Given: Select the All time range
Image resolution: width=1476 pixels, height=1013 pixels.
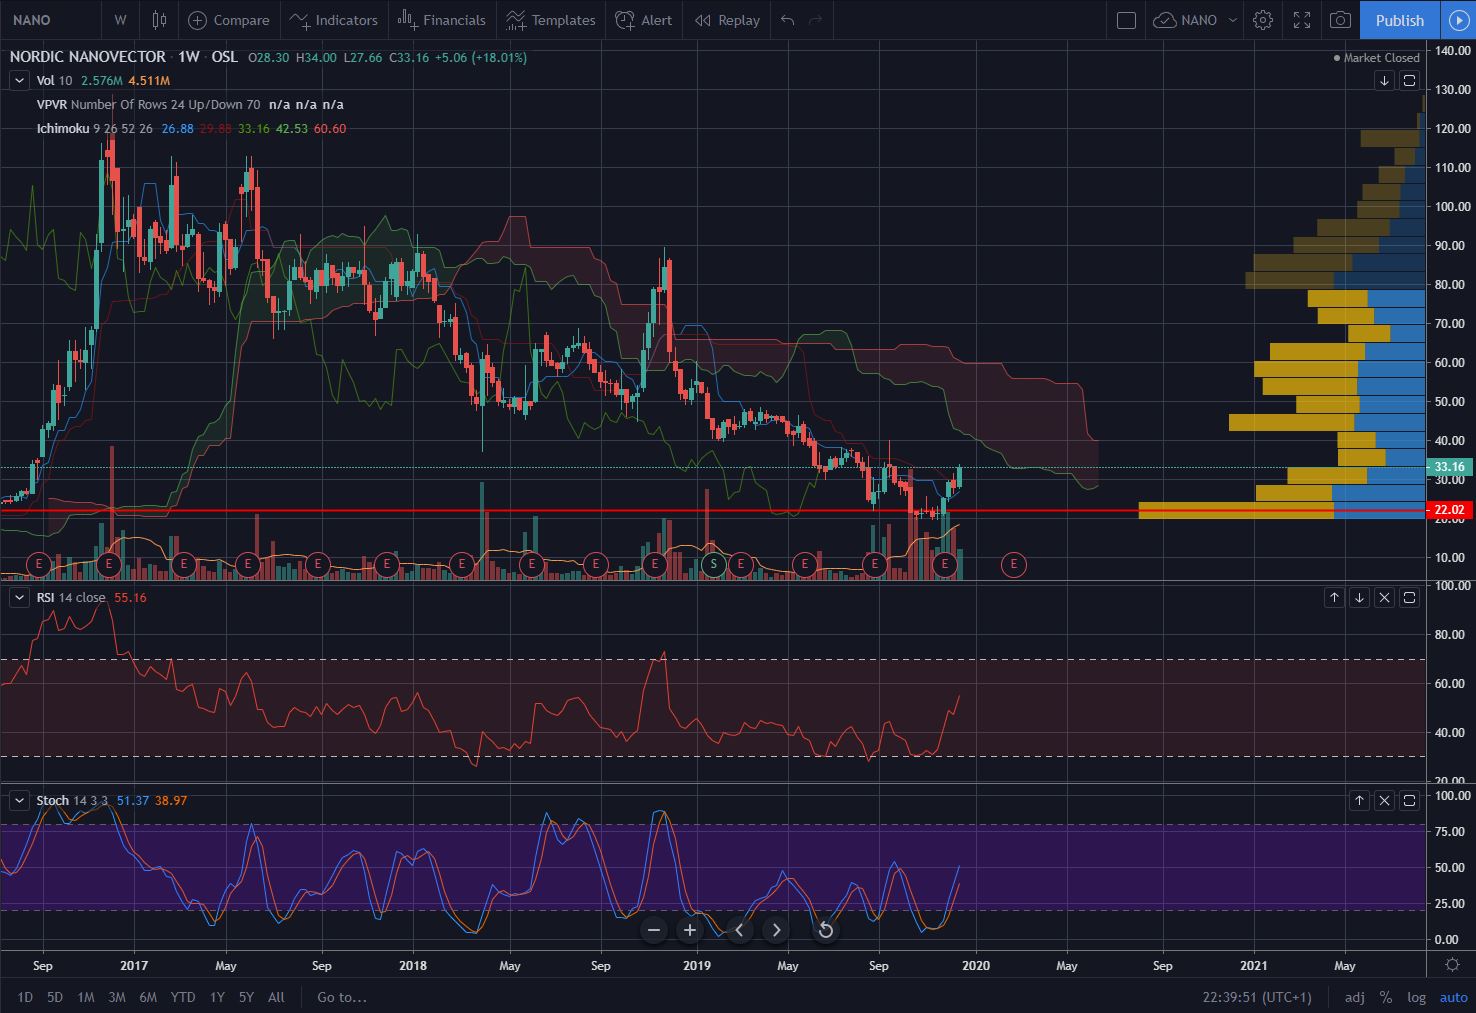Looking at the screenshot, I should tap(276, 997).
